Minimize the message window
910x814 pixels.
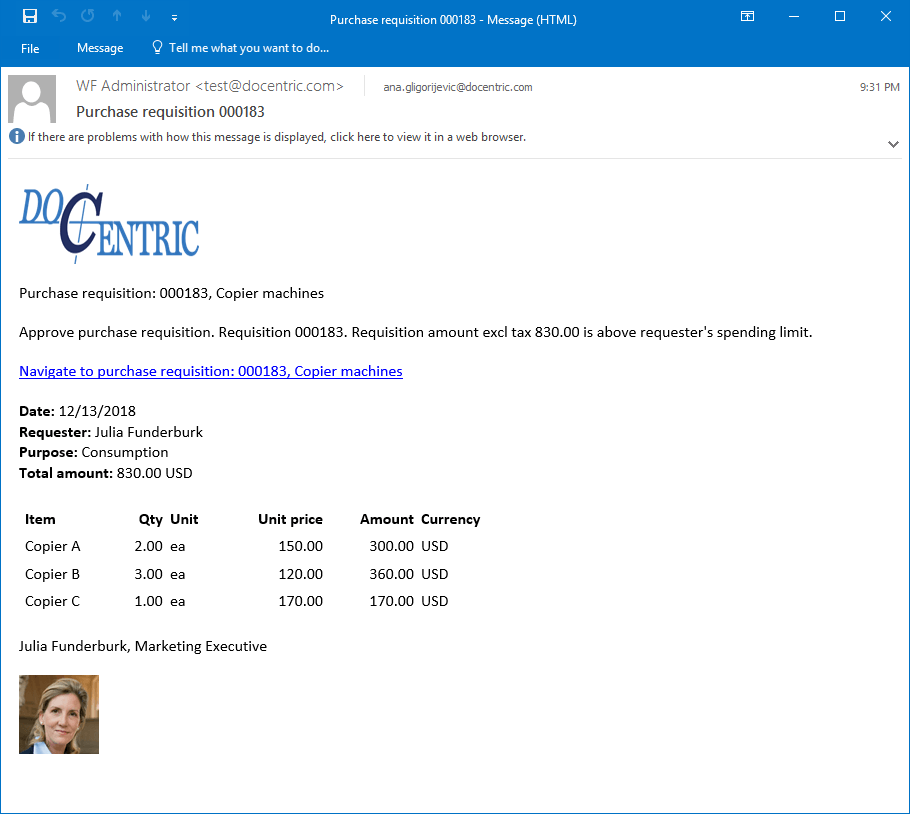(x=794, y=16)
